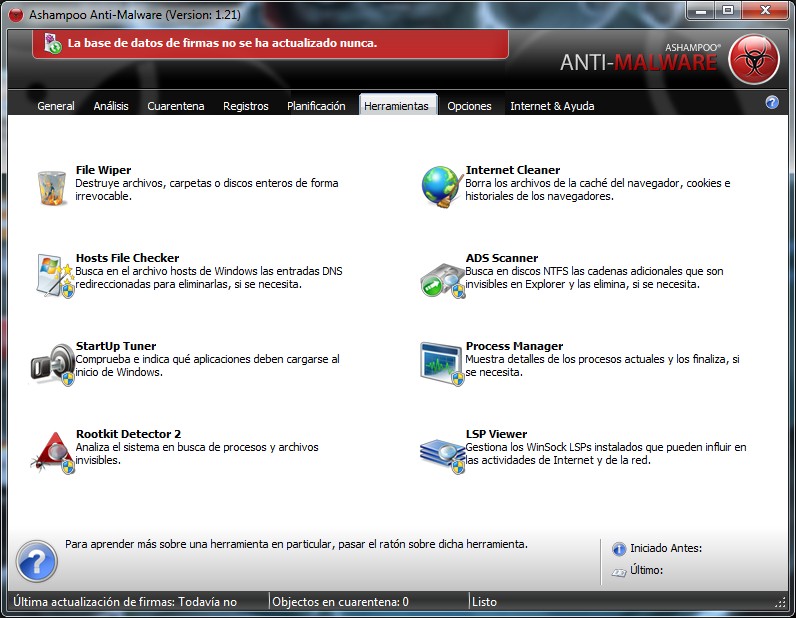This screenshot has width=796, height=618.
Task: Open the Planificación tab
Action: 316,106
